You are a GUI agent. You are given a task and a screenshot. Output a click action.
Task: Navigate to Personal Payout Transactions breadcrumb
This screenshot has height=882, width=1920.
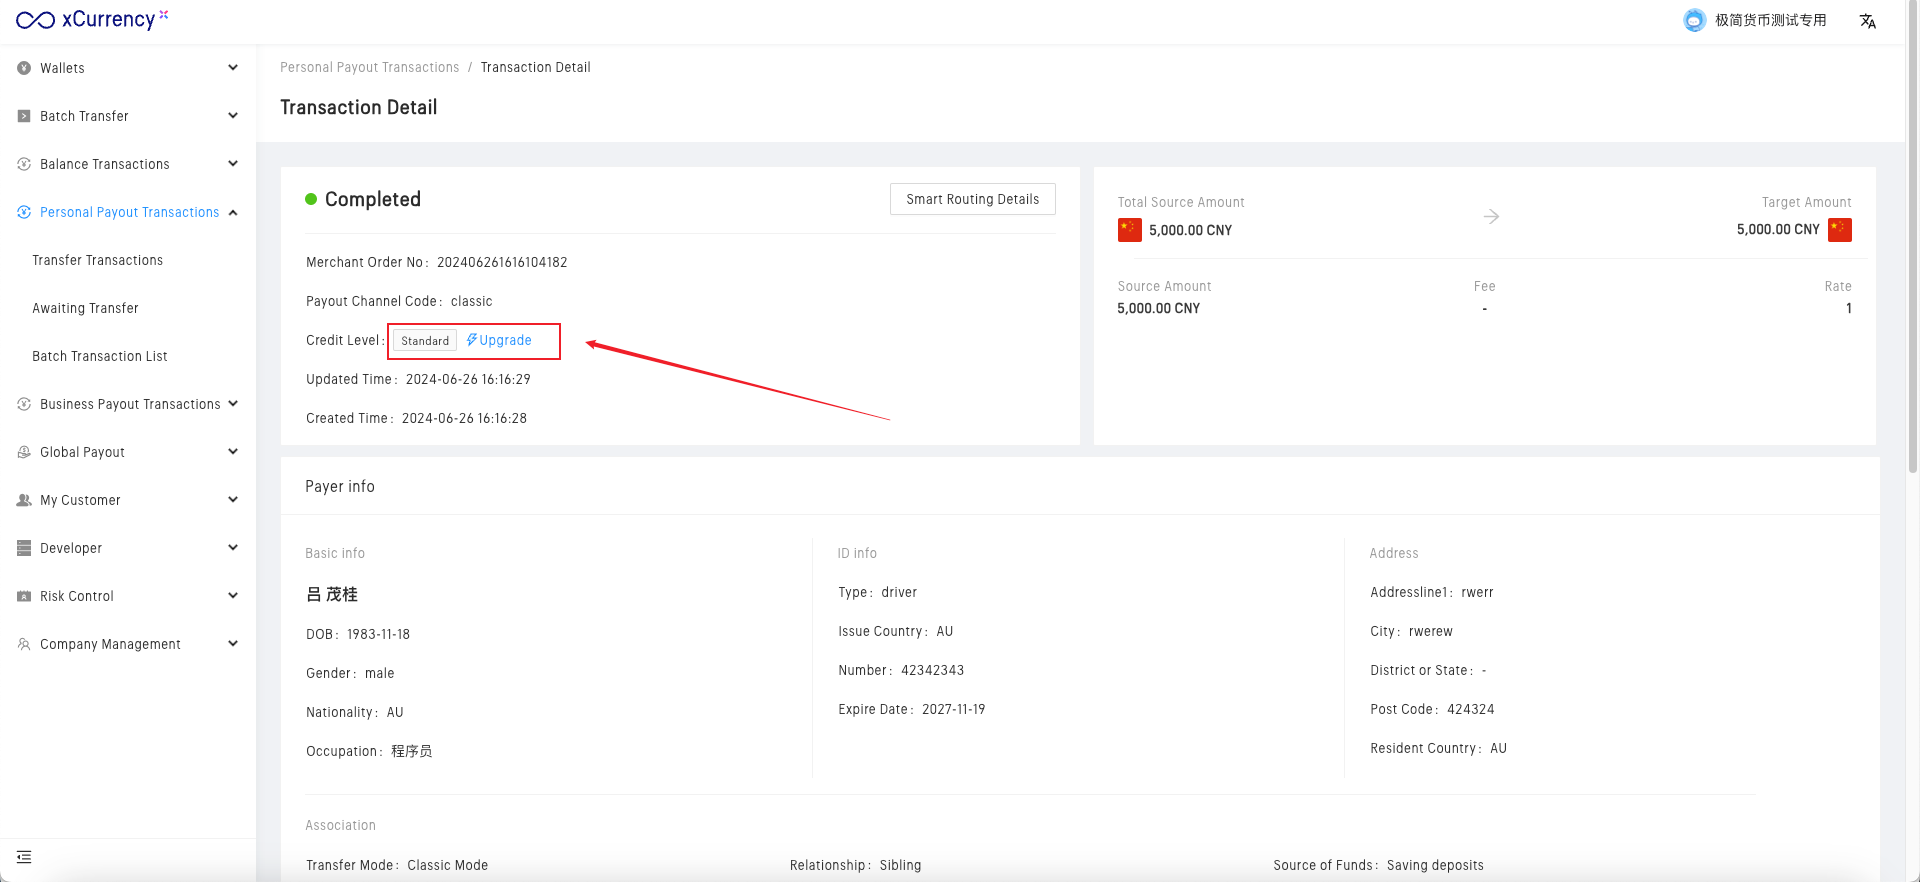(369, 67)
